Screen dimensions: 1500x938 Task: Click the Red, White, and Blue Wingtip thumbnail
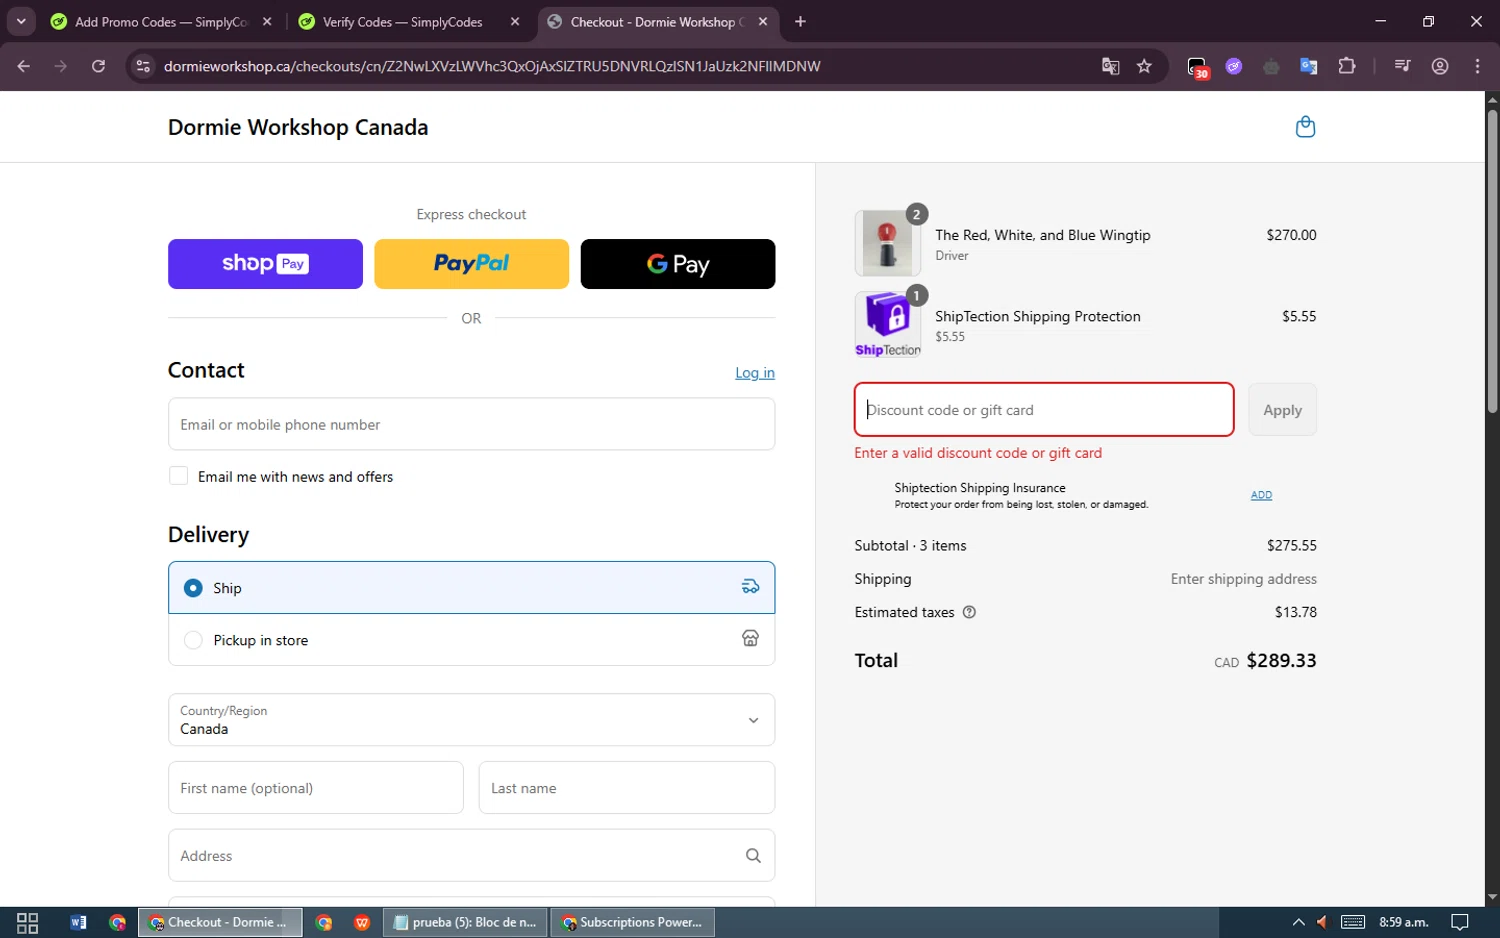[888, 243]
